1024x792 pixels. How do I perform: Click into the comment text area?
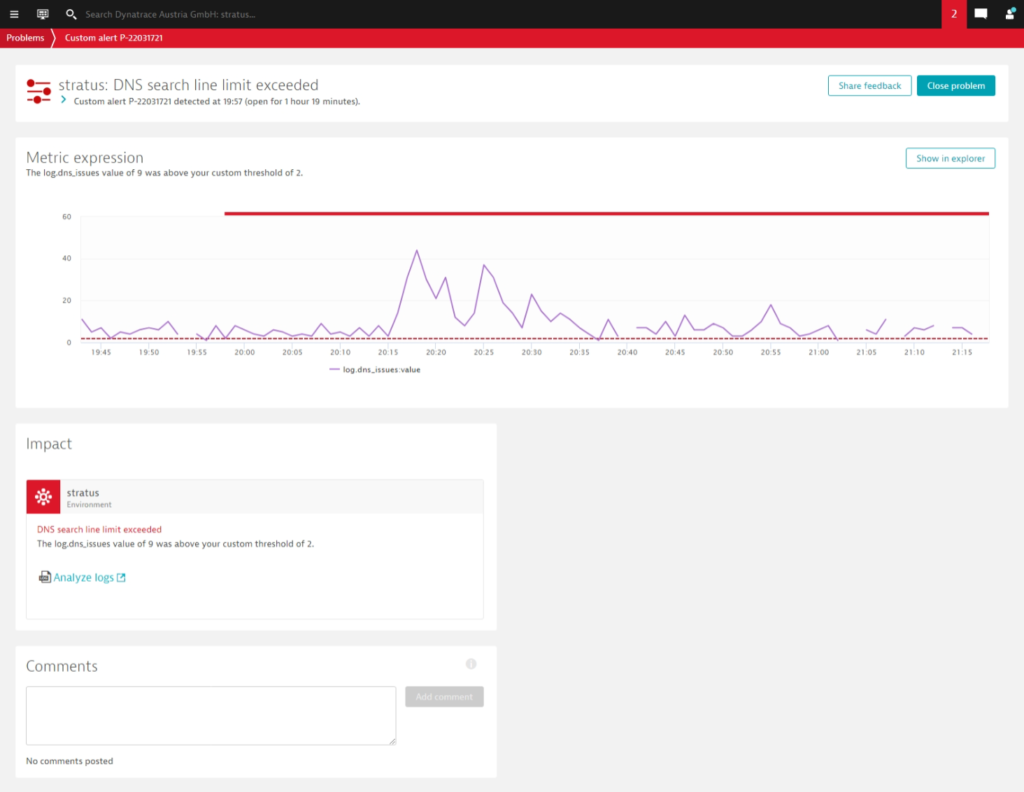coord(211,715)
